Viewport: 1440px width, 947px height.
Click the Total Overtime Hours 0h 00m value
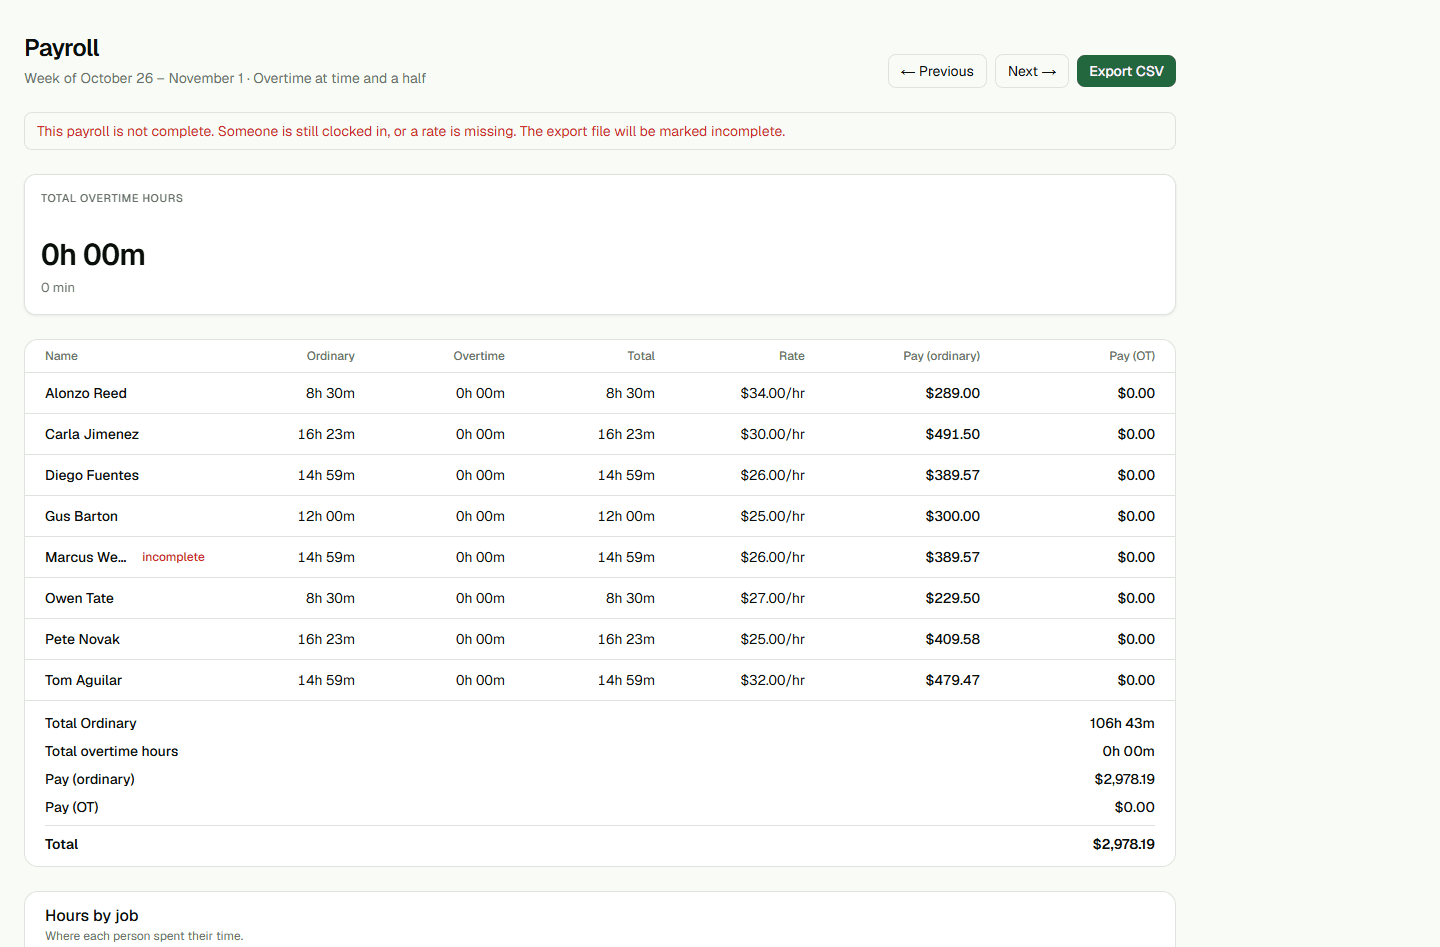(93, 255)
